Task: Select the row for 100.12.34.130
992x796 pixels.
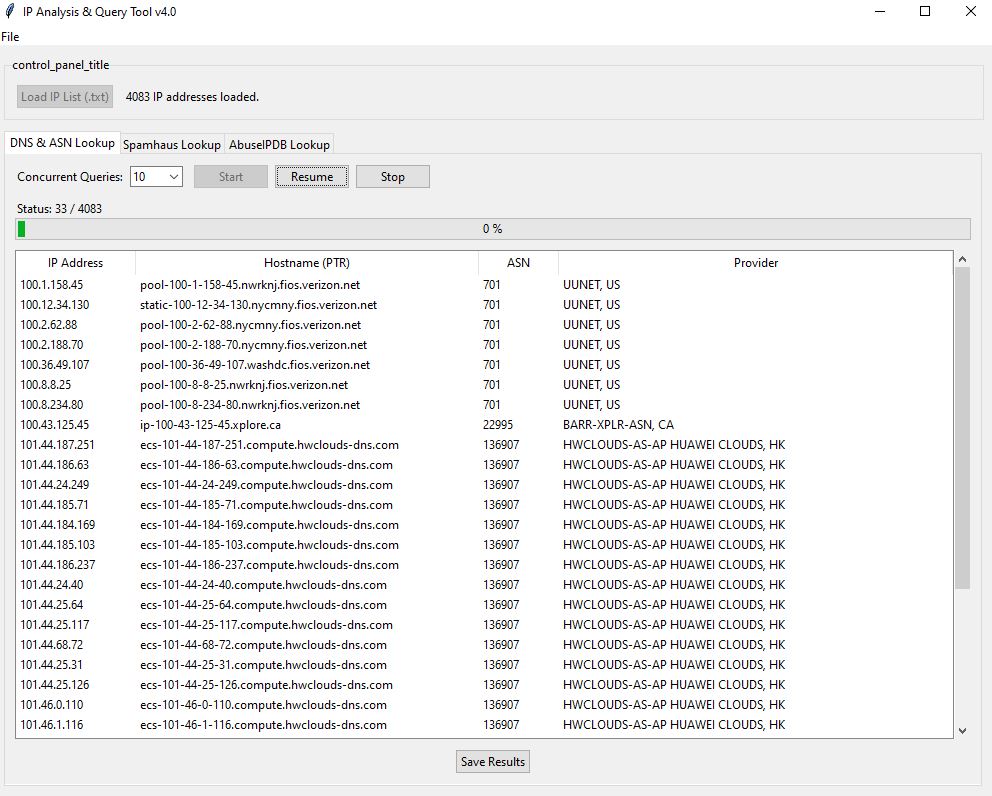Action: click(x=484, y=305)
